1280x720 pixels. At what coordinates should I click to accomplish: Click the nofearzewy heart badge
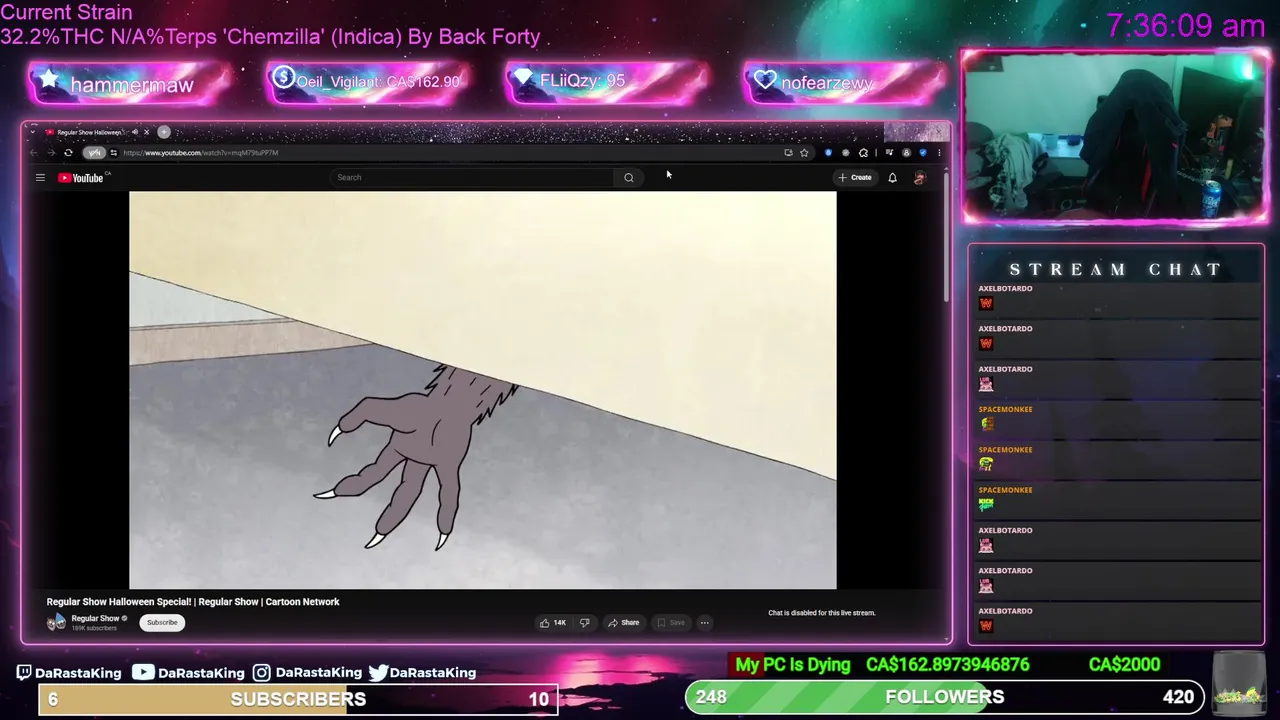844,82
